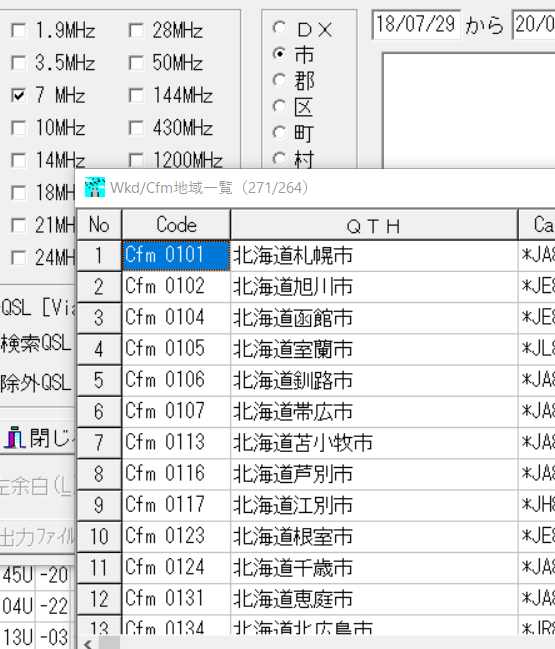Select cell Cfm 0101
The image size is (555, 649).
(x=176, y=255)
